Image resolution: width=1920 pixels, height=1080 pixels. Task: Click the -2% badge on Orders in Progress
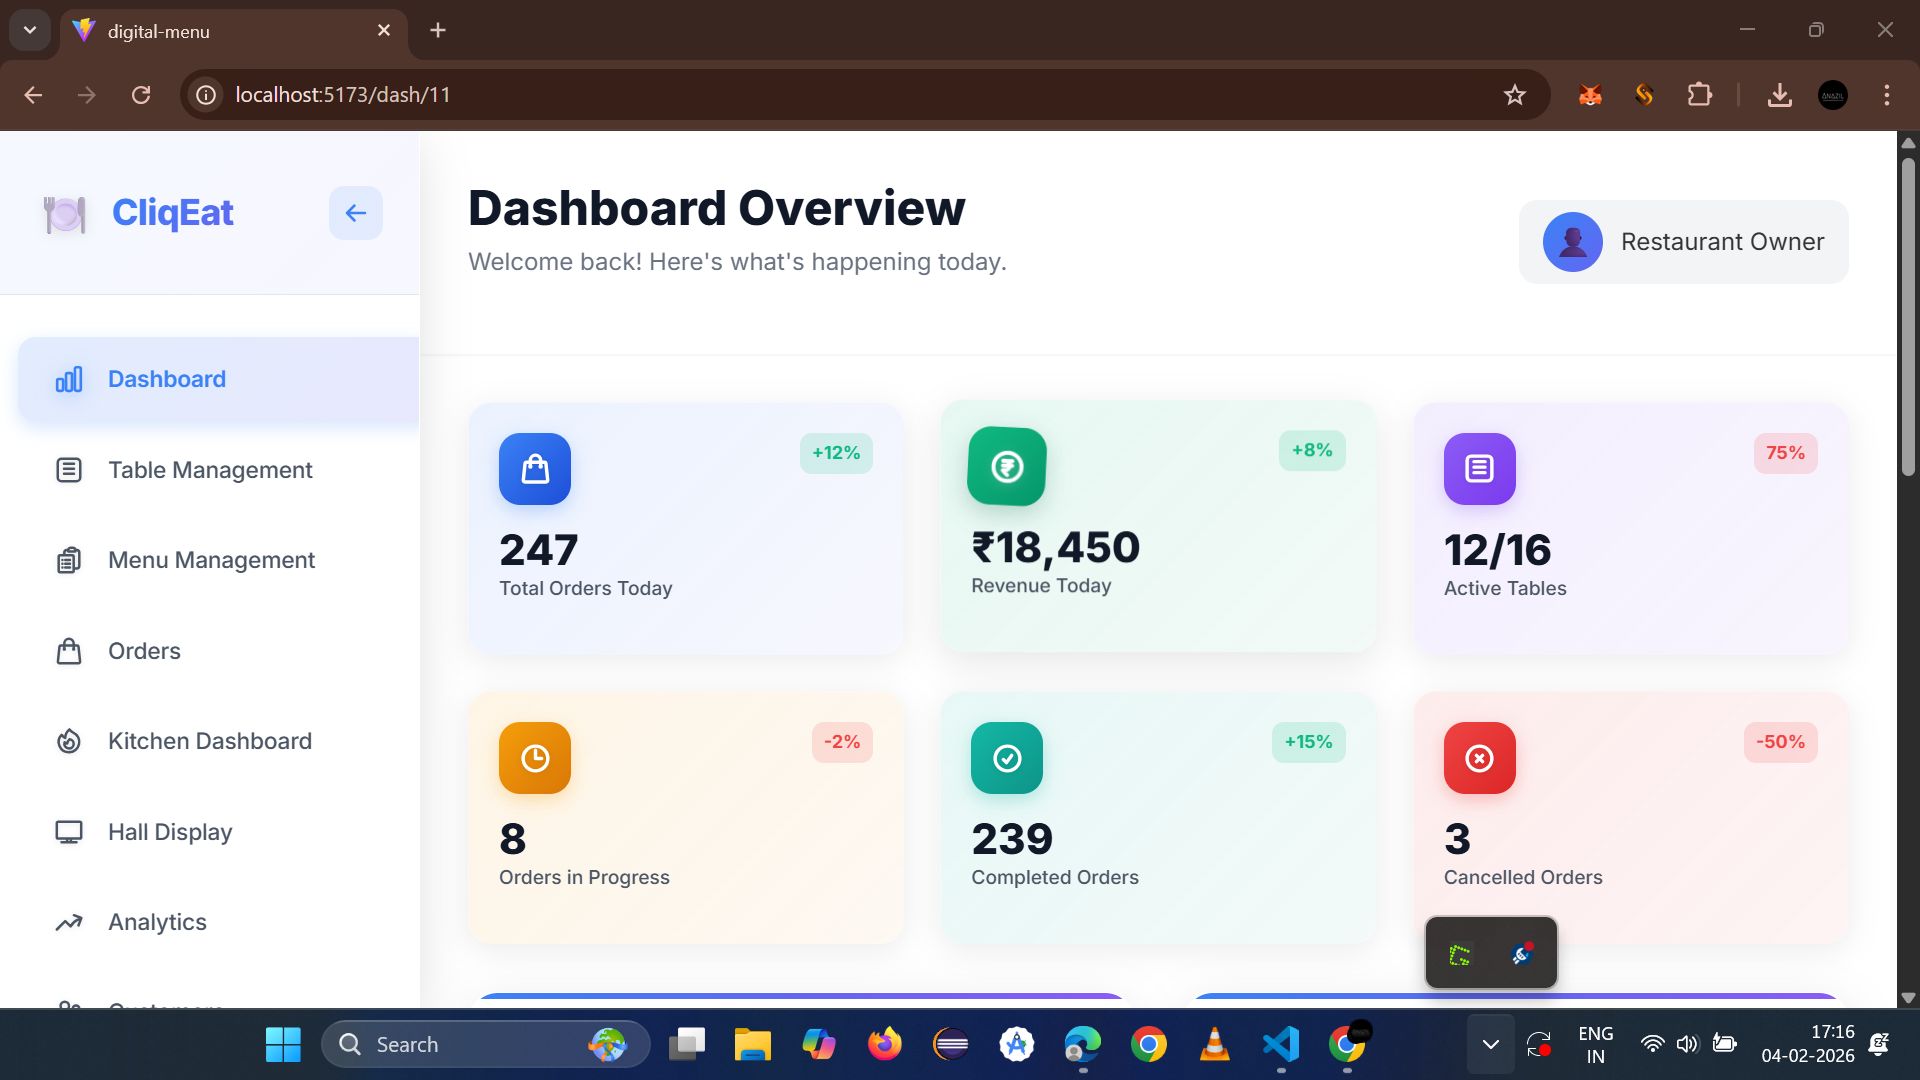842,742
